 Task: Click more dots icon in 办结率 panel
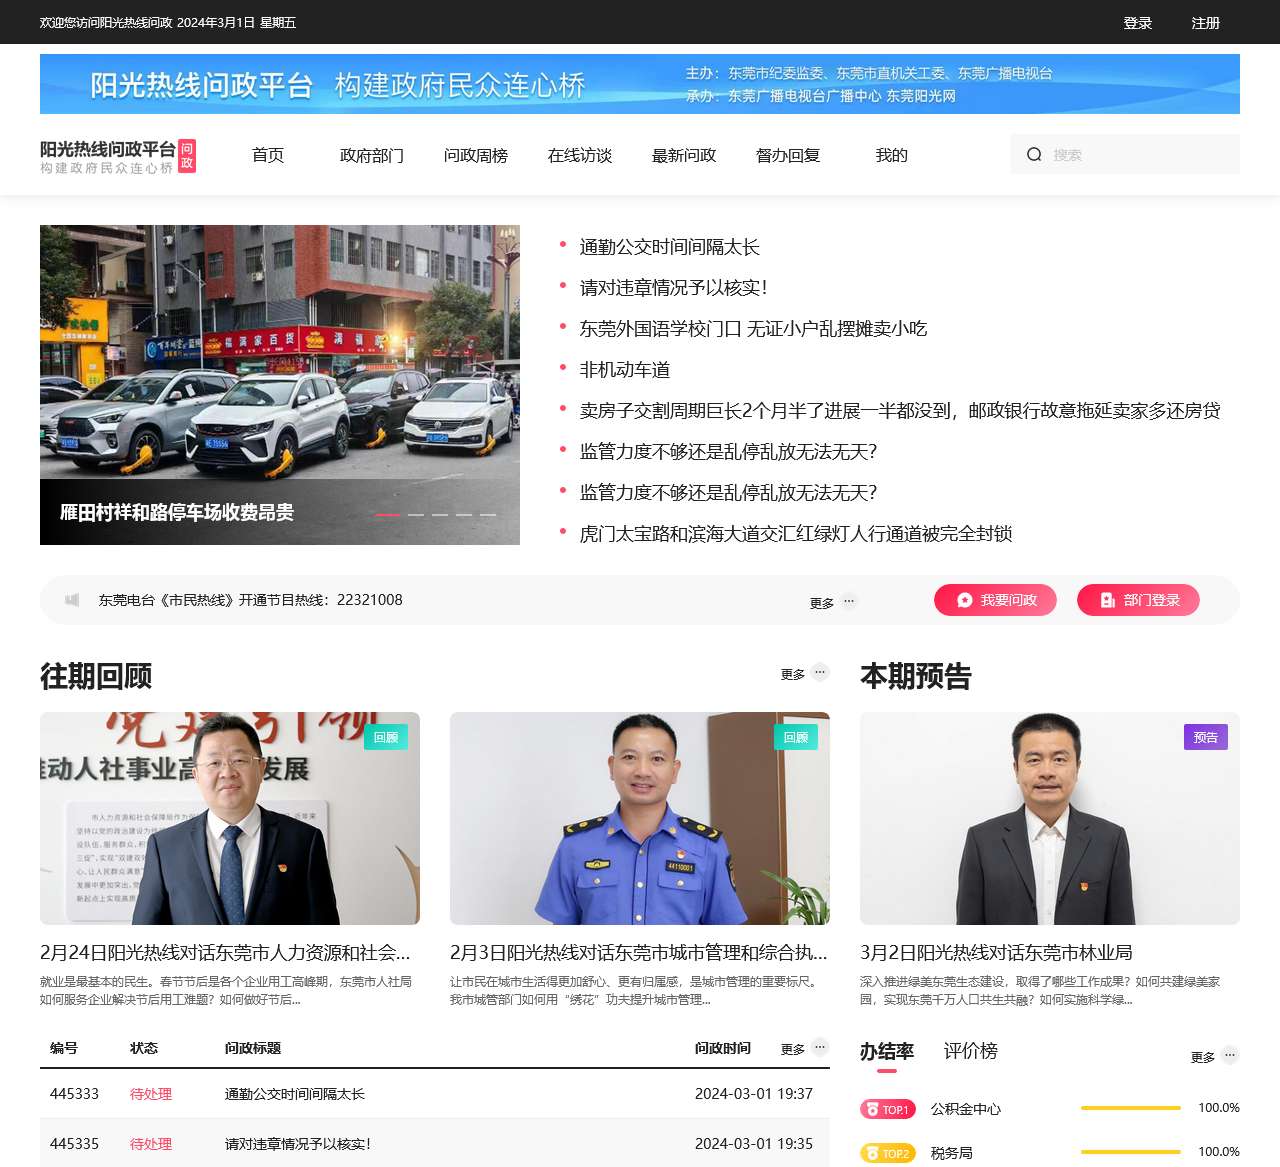pos(1230,1055)
